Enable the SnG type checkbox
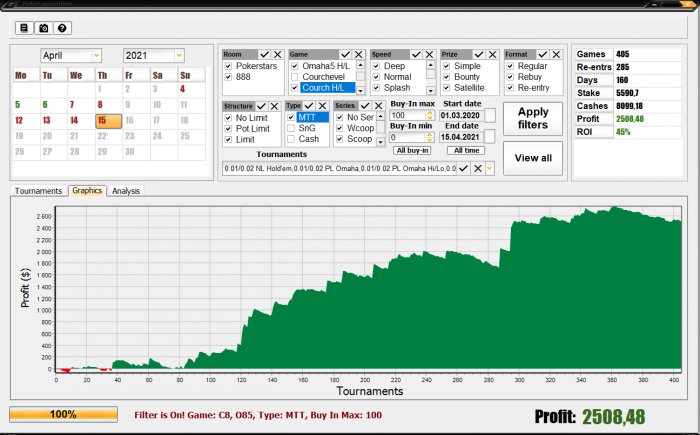The width and height of the screenshot is (700, 435). click(291, 128)
